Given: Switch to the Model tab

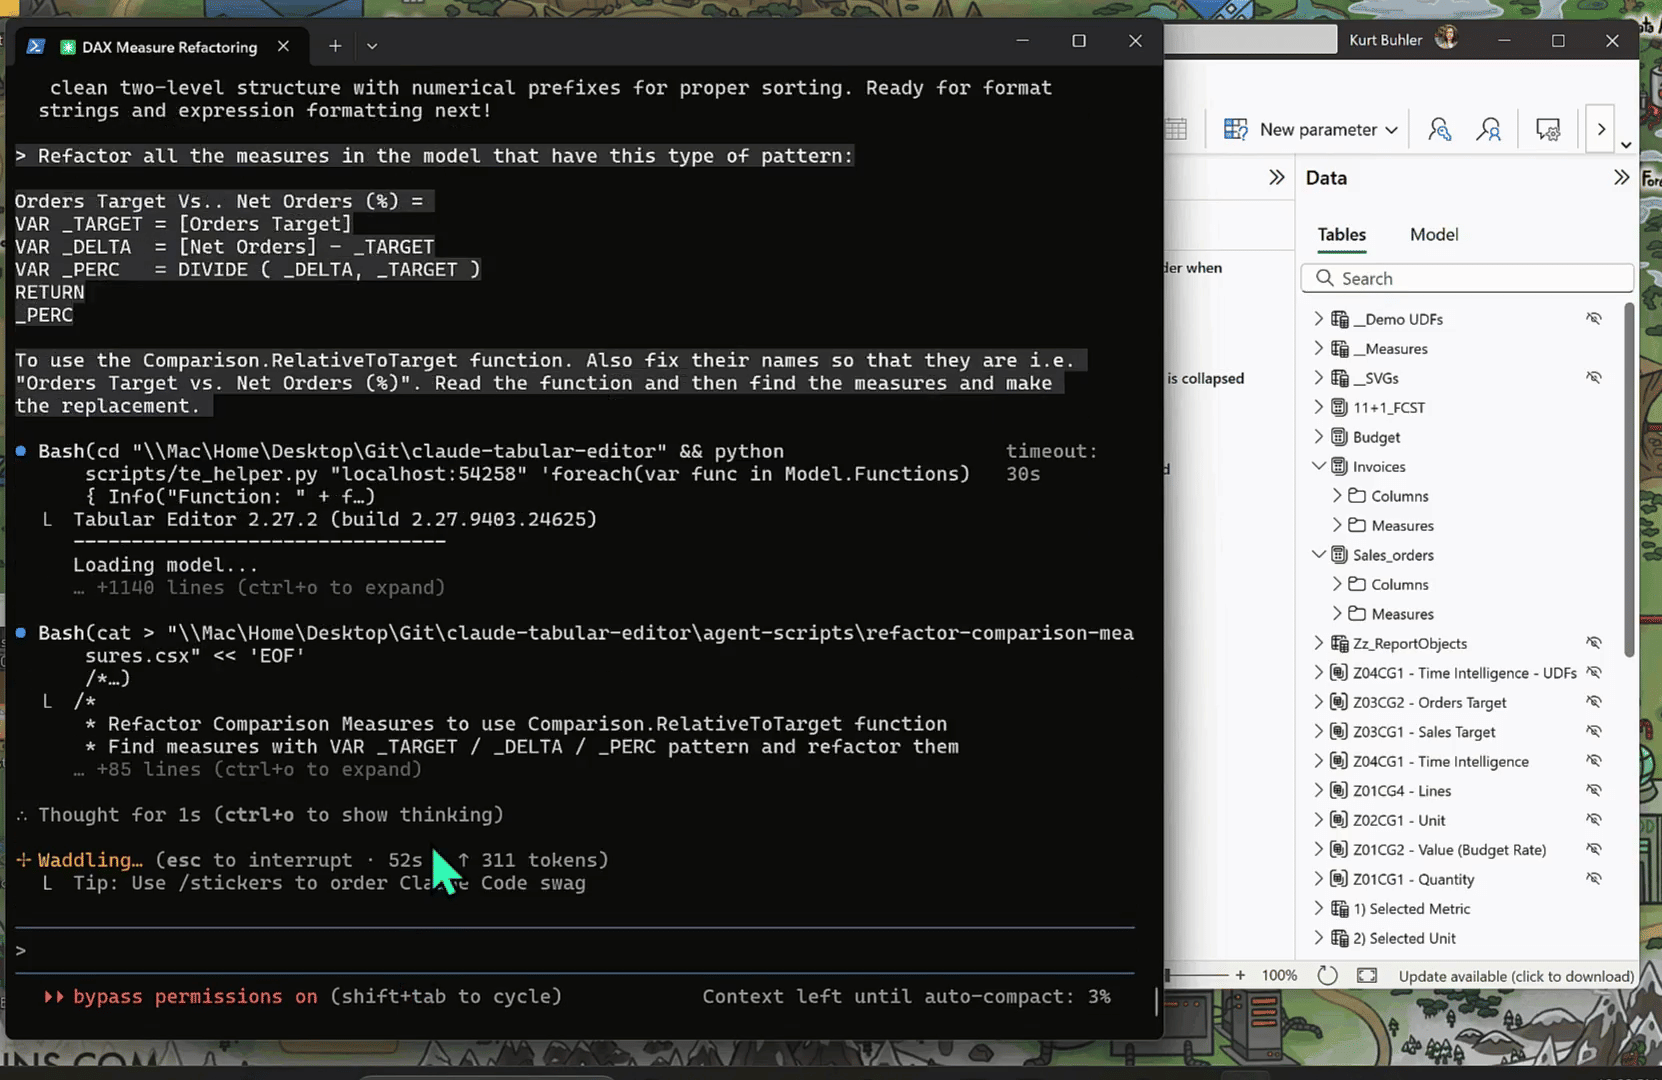Looking at the screenshot, I should point(1434,234).
